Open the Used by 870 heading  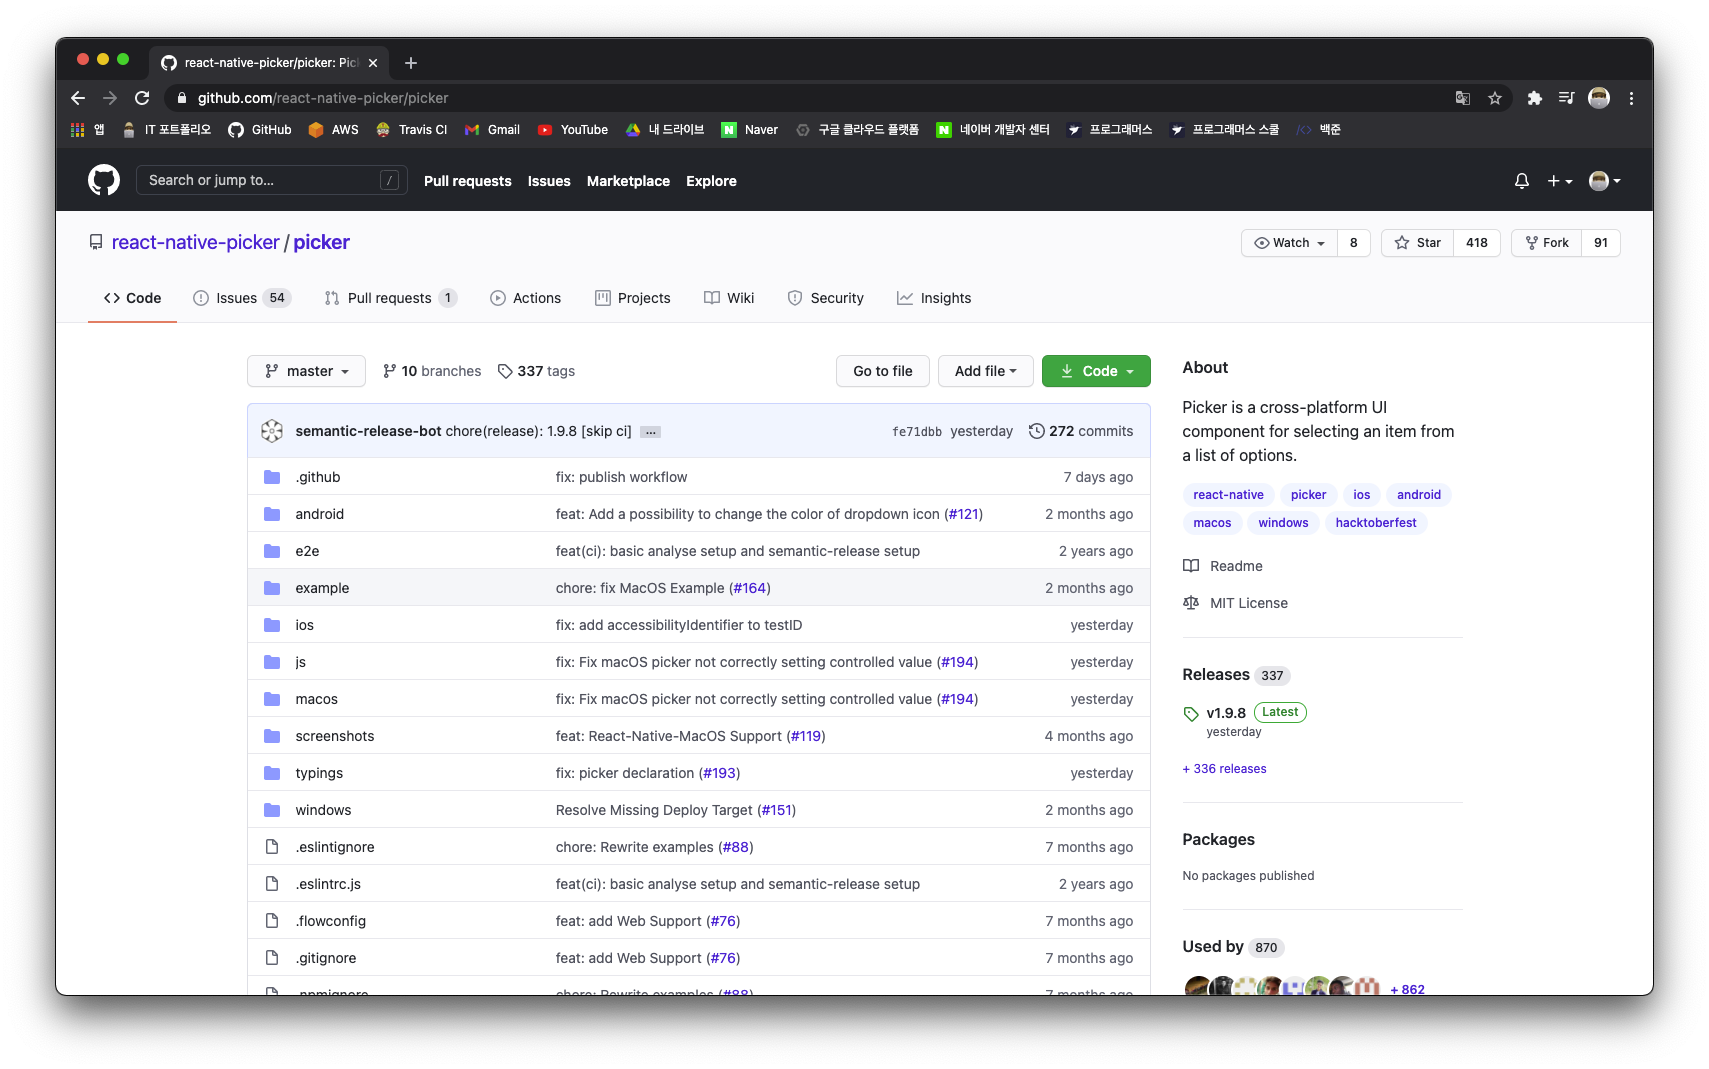click(x=1232, y=947)
